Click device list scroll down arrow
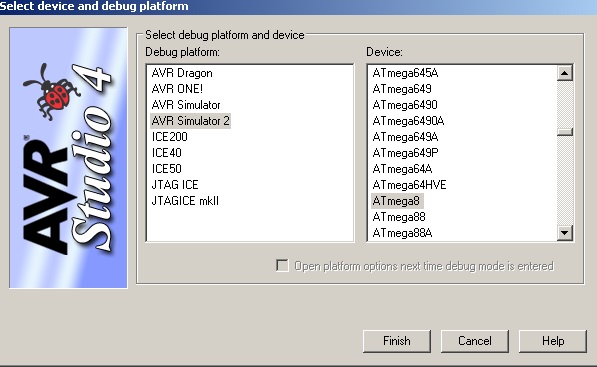597x367 pixels. (565, 232)
